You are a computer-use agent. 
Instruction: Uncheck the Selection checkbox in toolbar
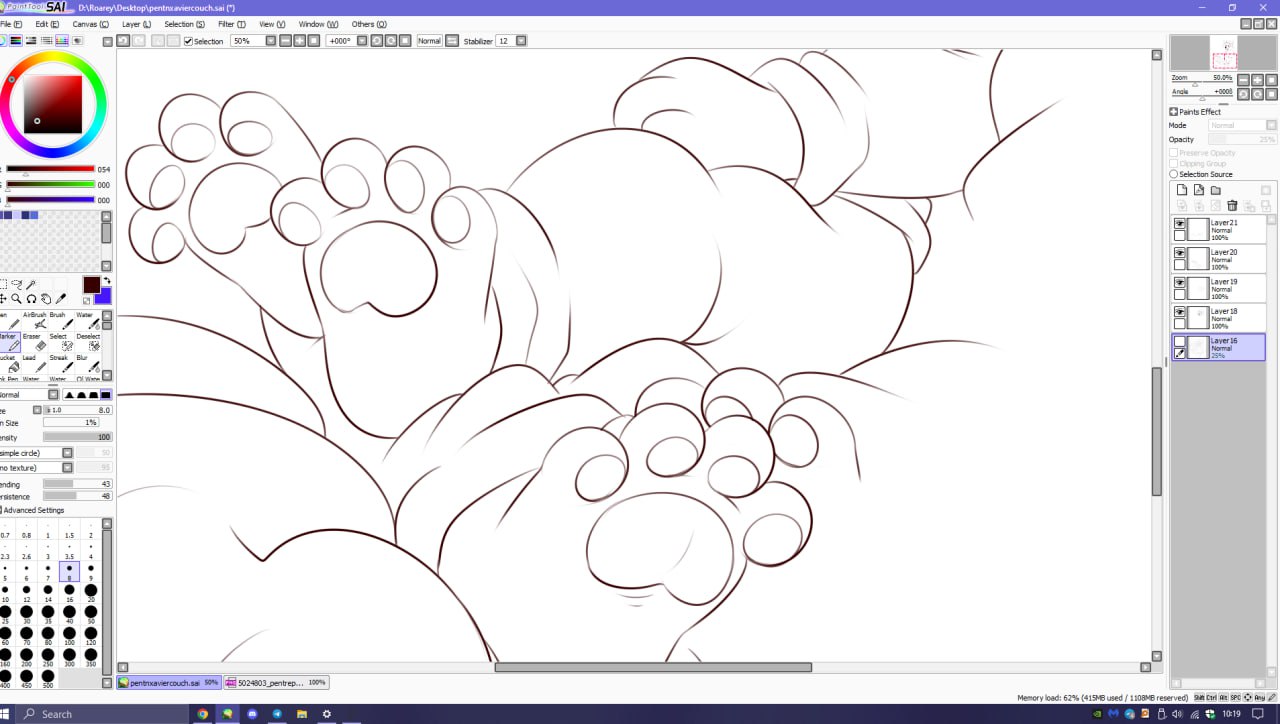(188, 41)
